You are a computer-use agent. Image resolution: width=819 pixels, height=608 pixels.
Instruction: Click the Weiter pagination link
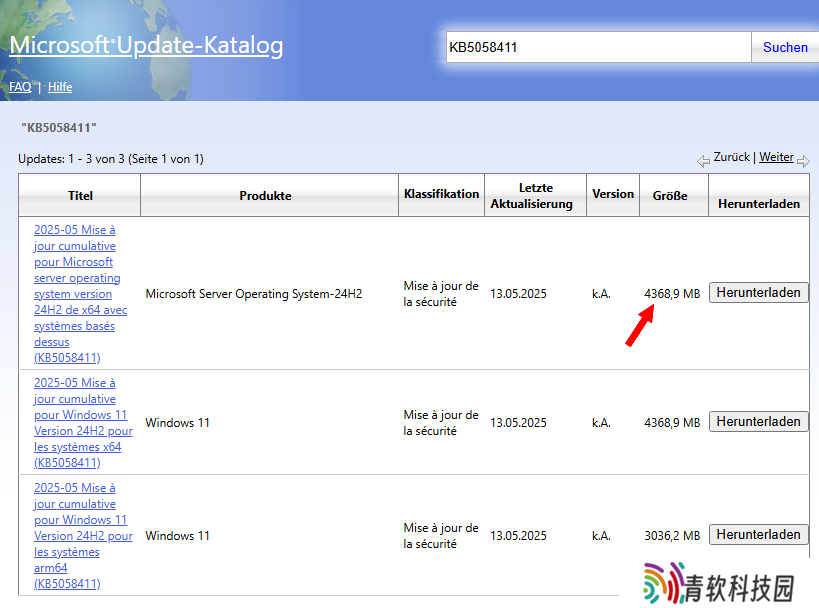coord(776,157)
